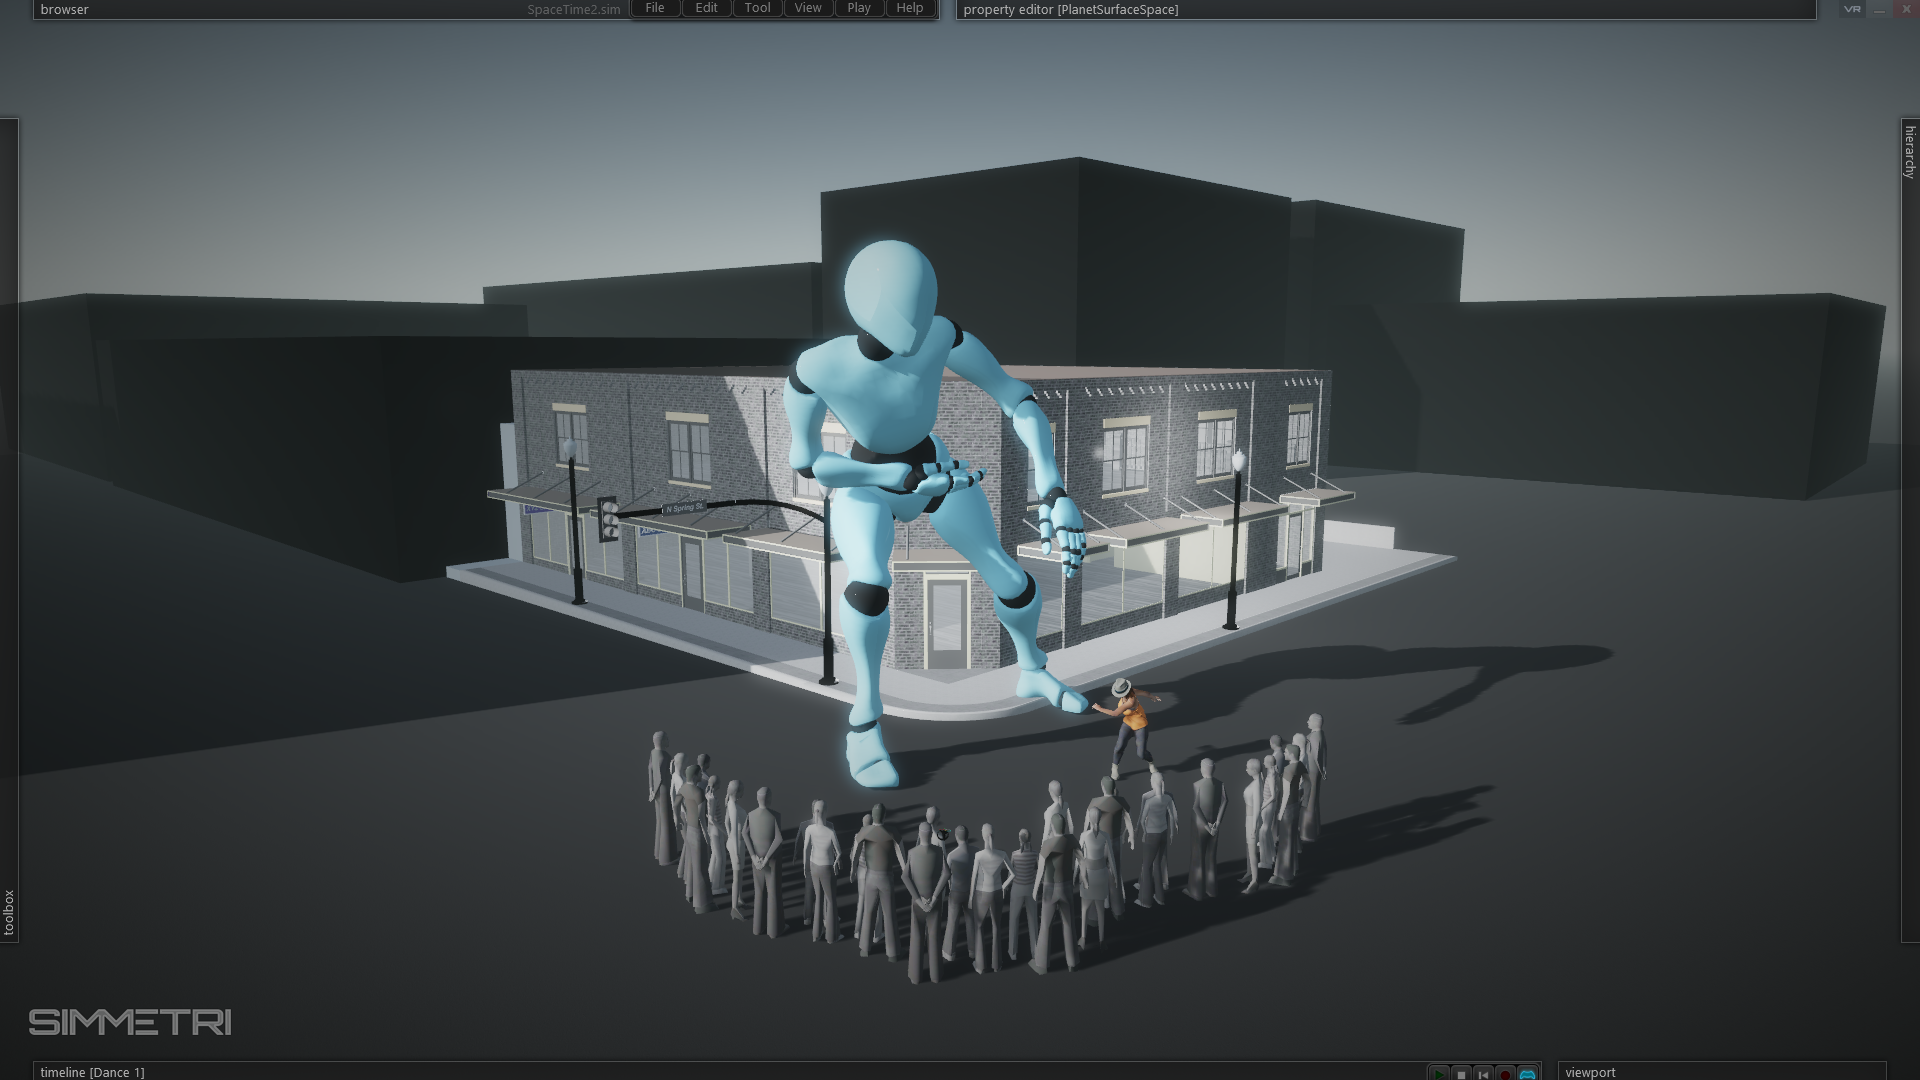
Task: Expand the property editor PlanetSurfaceSpace panel
Action: point(1070,10)
